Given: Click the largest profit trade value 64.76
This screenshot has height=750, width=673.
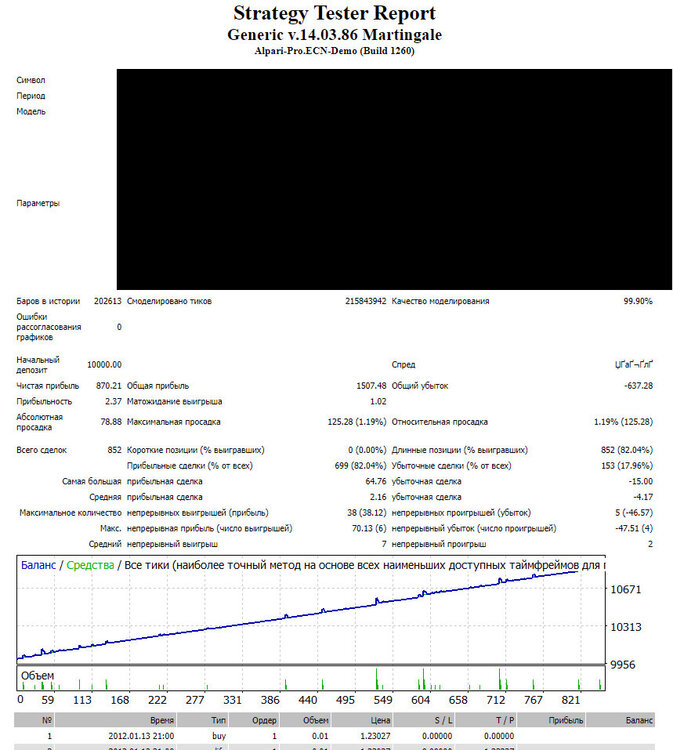Looking at the screenshot, I should coord(375,481).
